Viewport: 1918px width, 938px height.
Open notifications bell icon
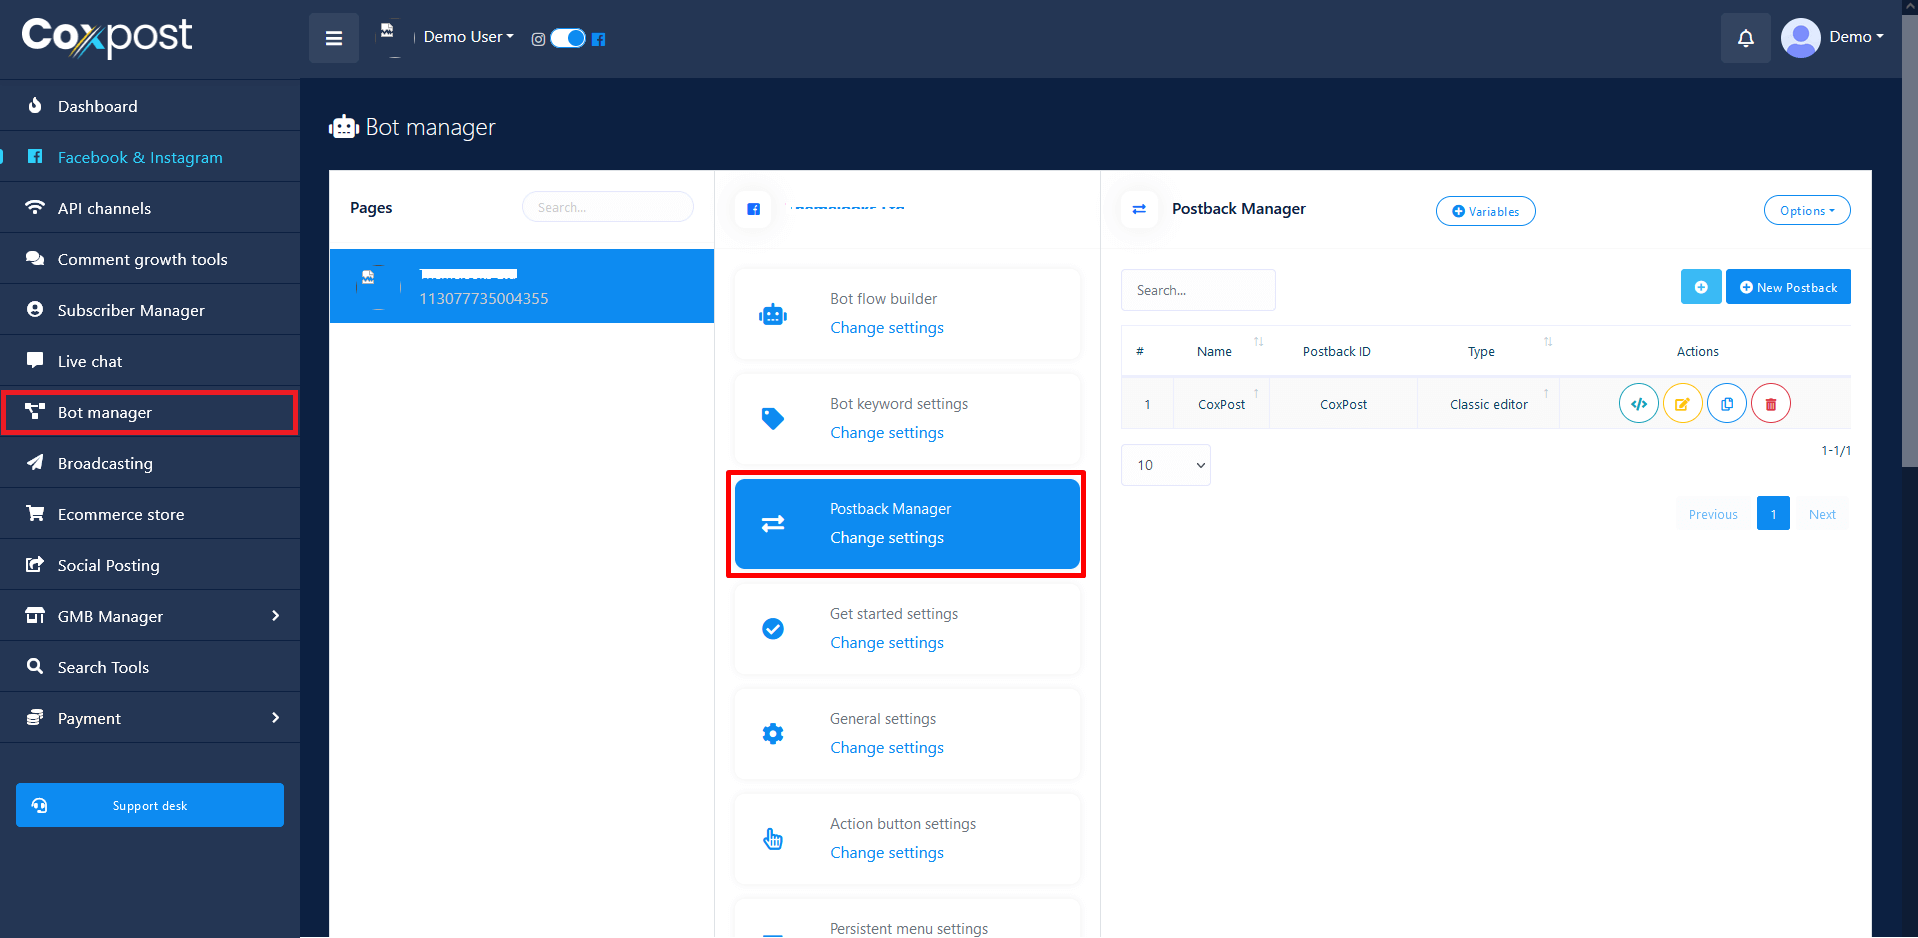click(1745, 38)
